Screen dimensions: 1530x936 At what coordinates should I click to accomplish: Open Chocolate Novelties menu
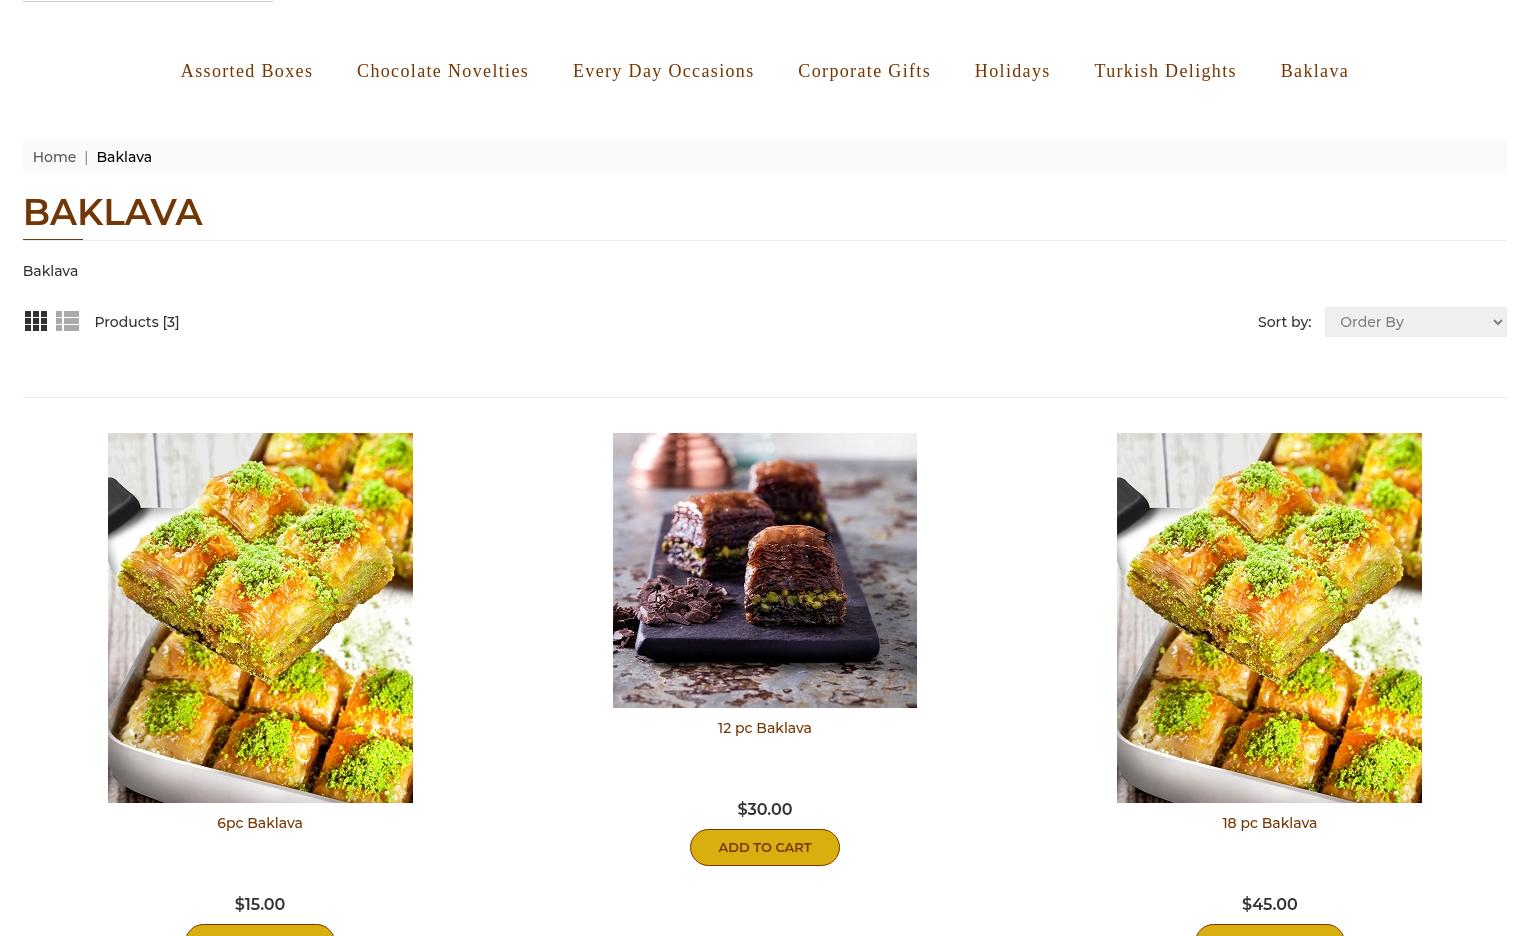click(x=442, y=71)
